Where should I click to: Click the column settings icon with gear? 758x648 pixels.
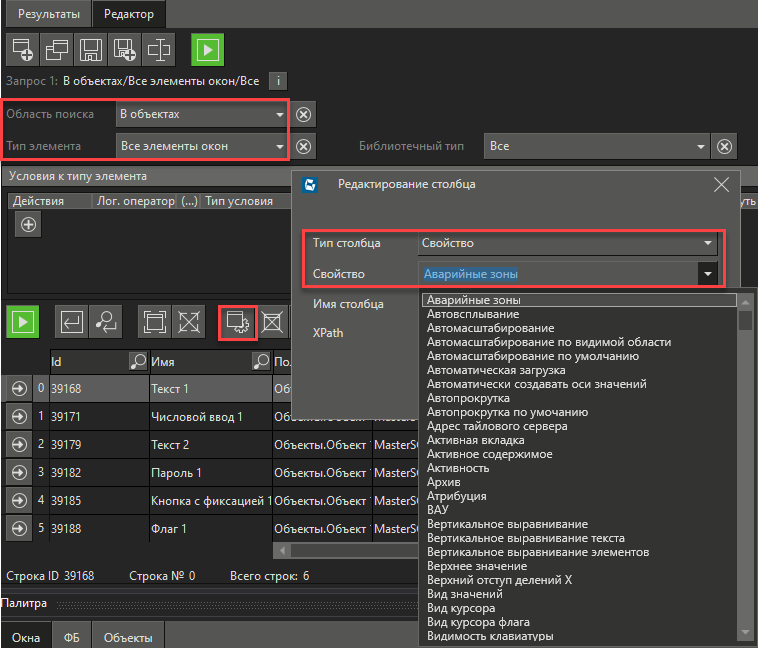tap(238, 321)
